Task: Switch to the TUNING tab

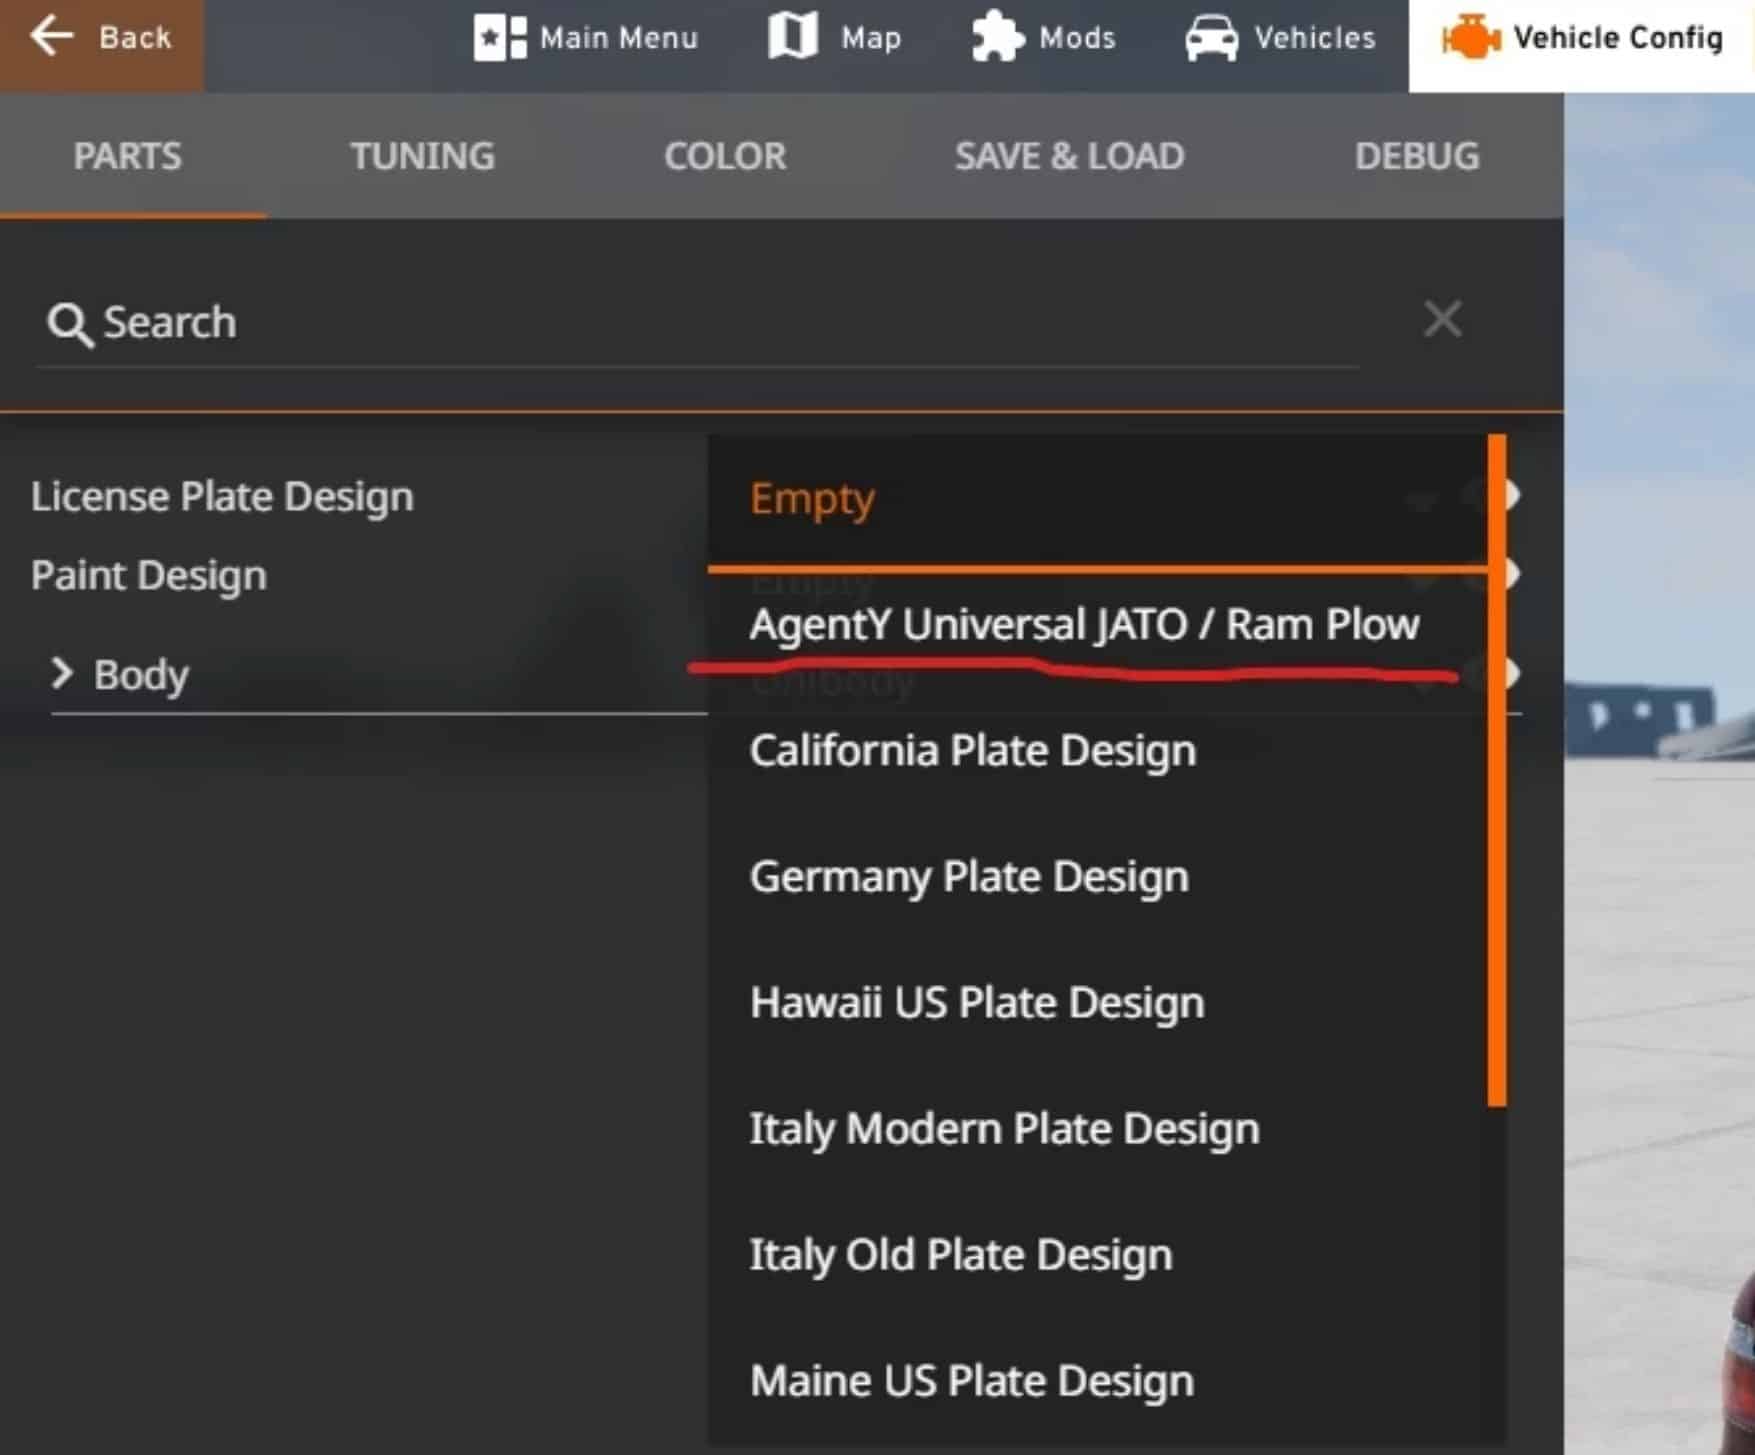Action: 422,156
